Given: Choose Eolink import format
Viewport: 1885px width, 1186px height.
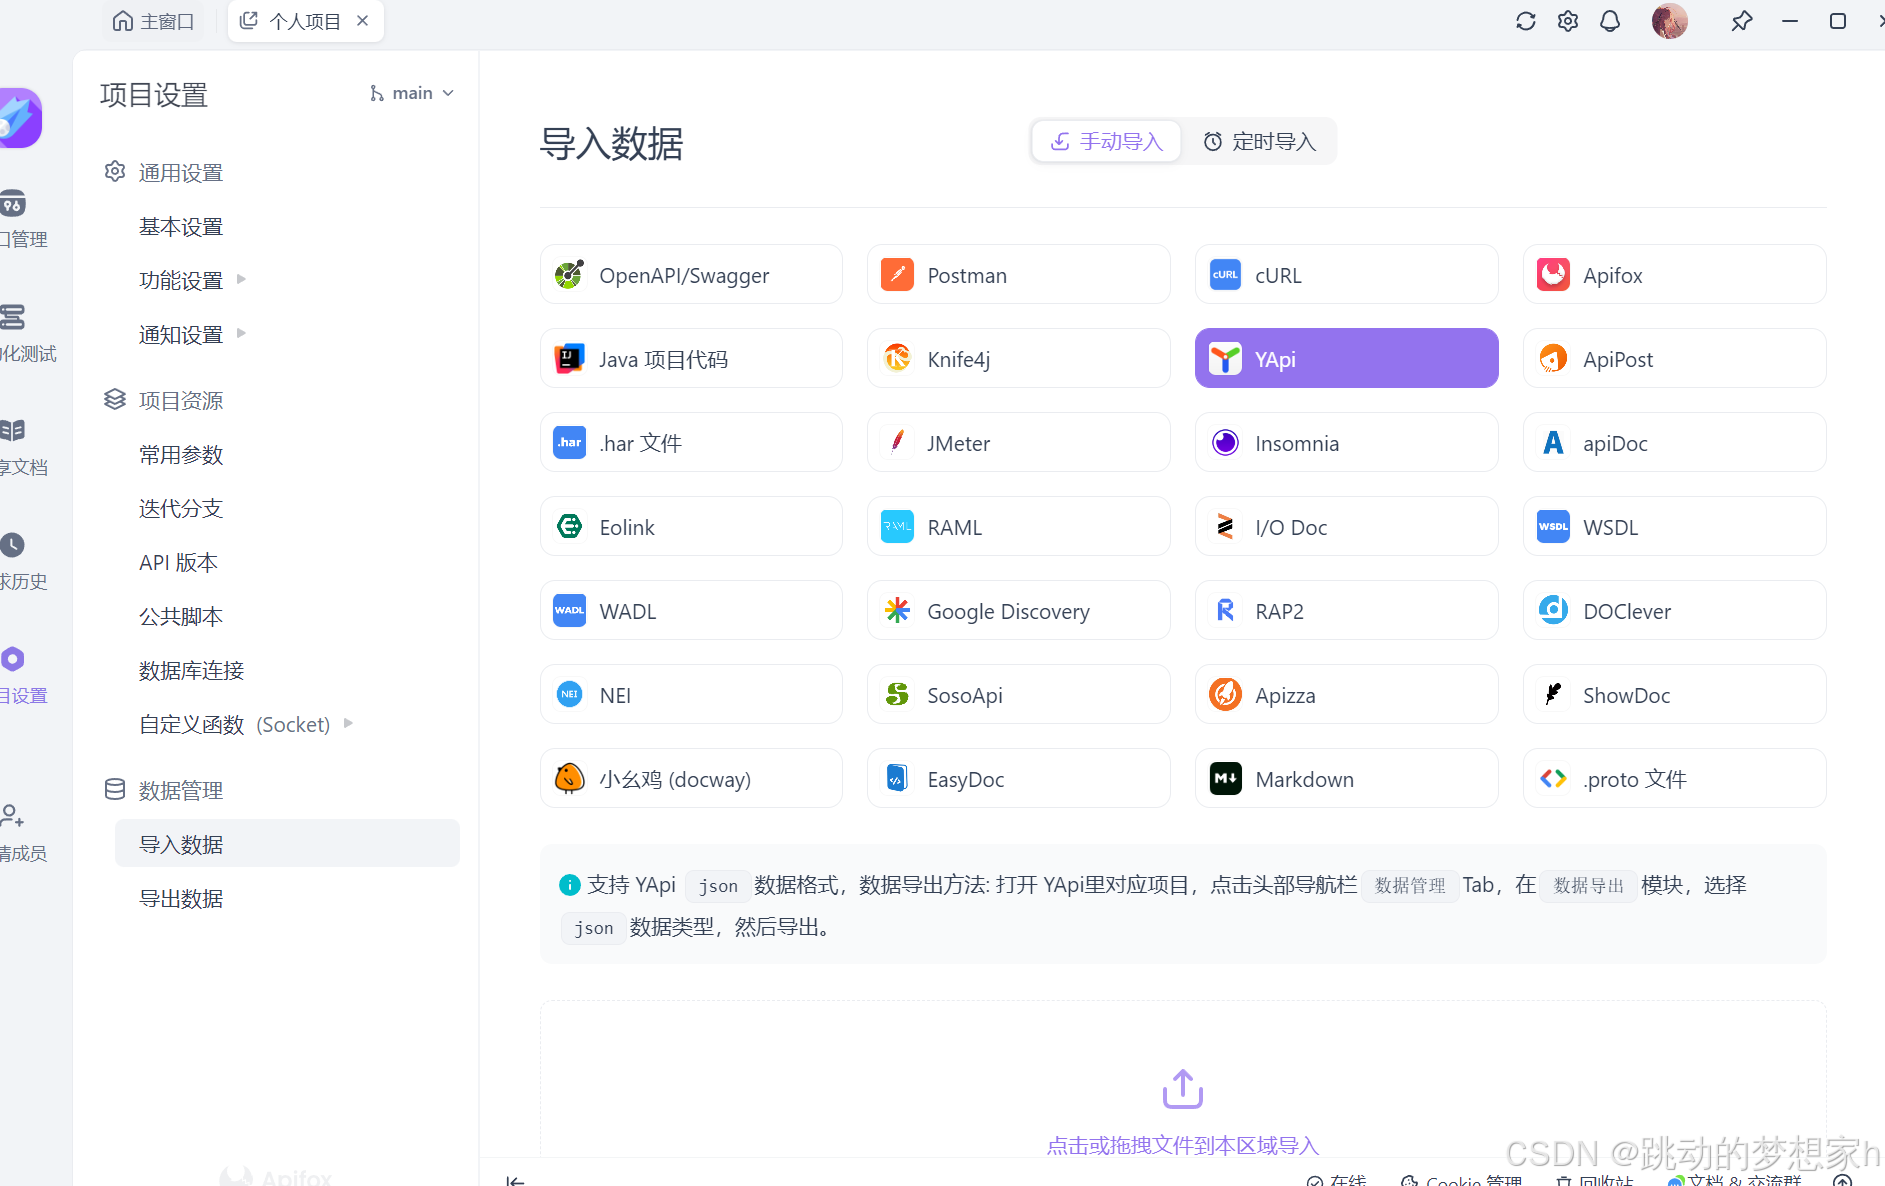Looking at the screenshot, I should (x=691, y=527).
